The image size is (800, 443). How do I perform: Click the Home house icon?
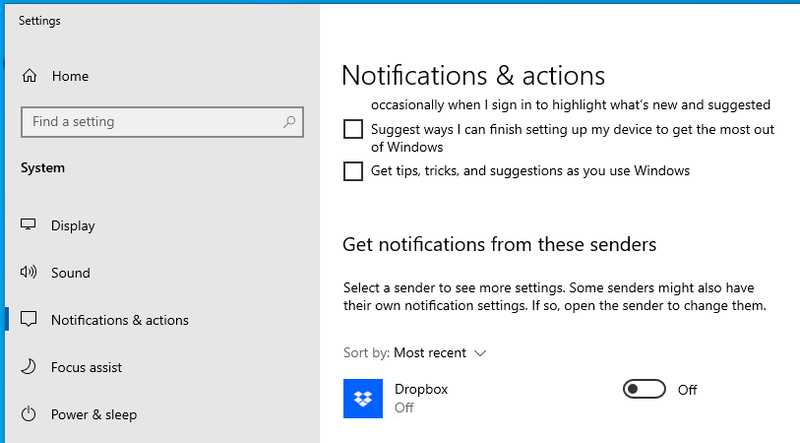click(x=29, y=76)
